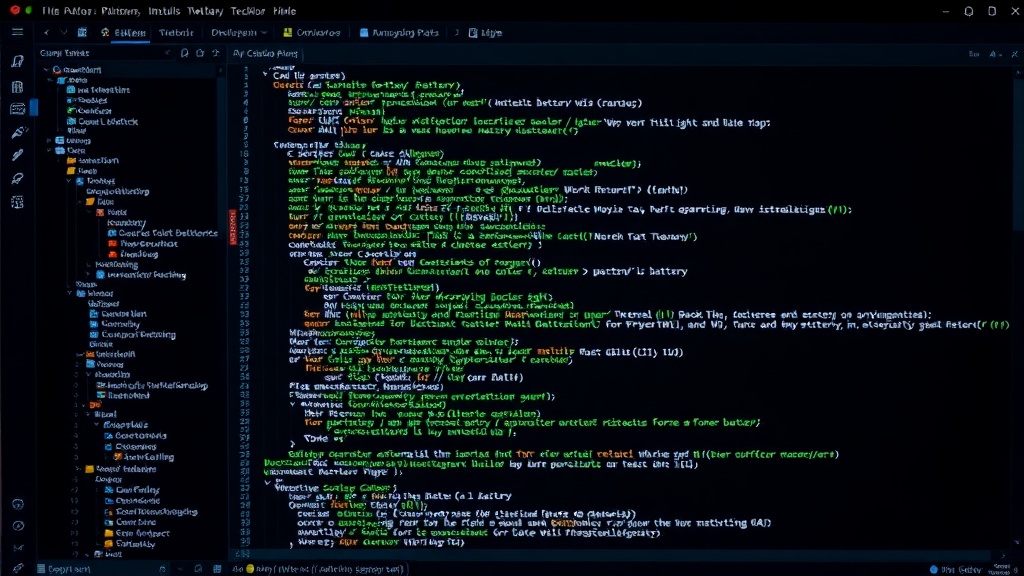The image size is (1024, 576).
Task: Click the Runnying Pats toolbar button
Action: [x=398, y=32]
